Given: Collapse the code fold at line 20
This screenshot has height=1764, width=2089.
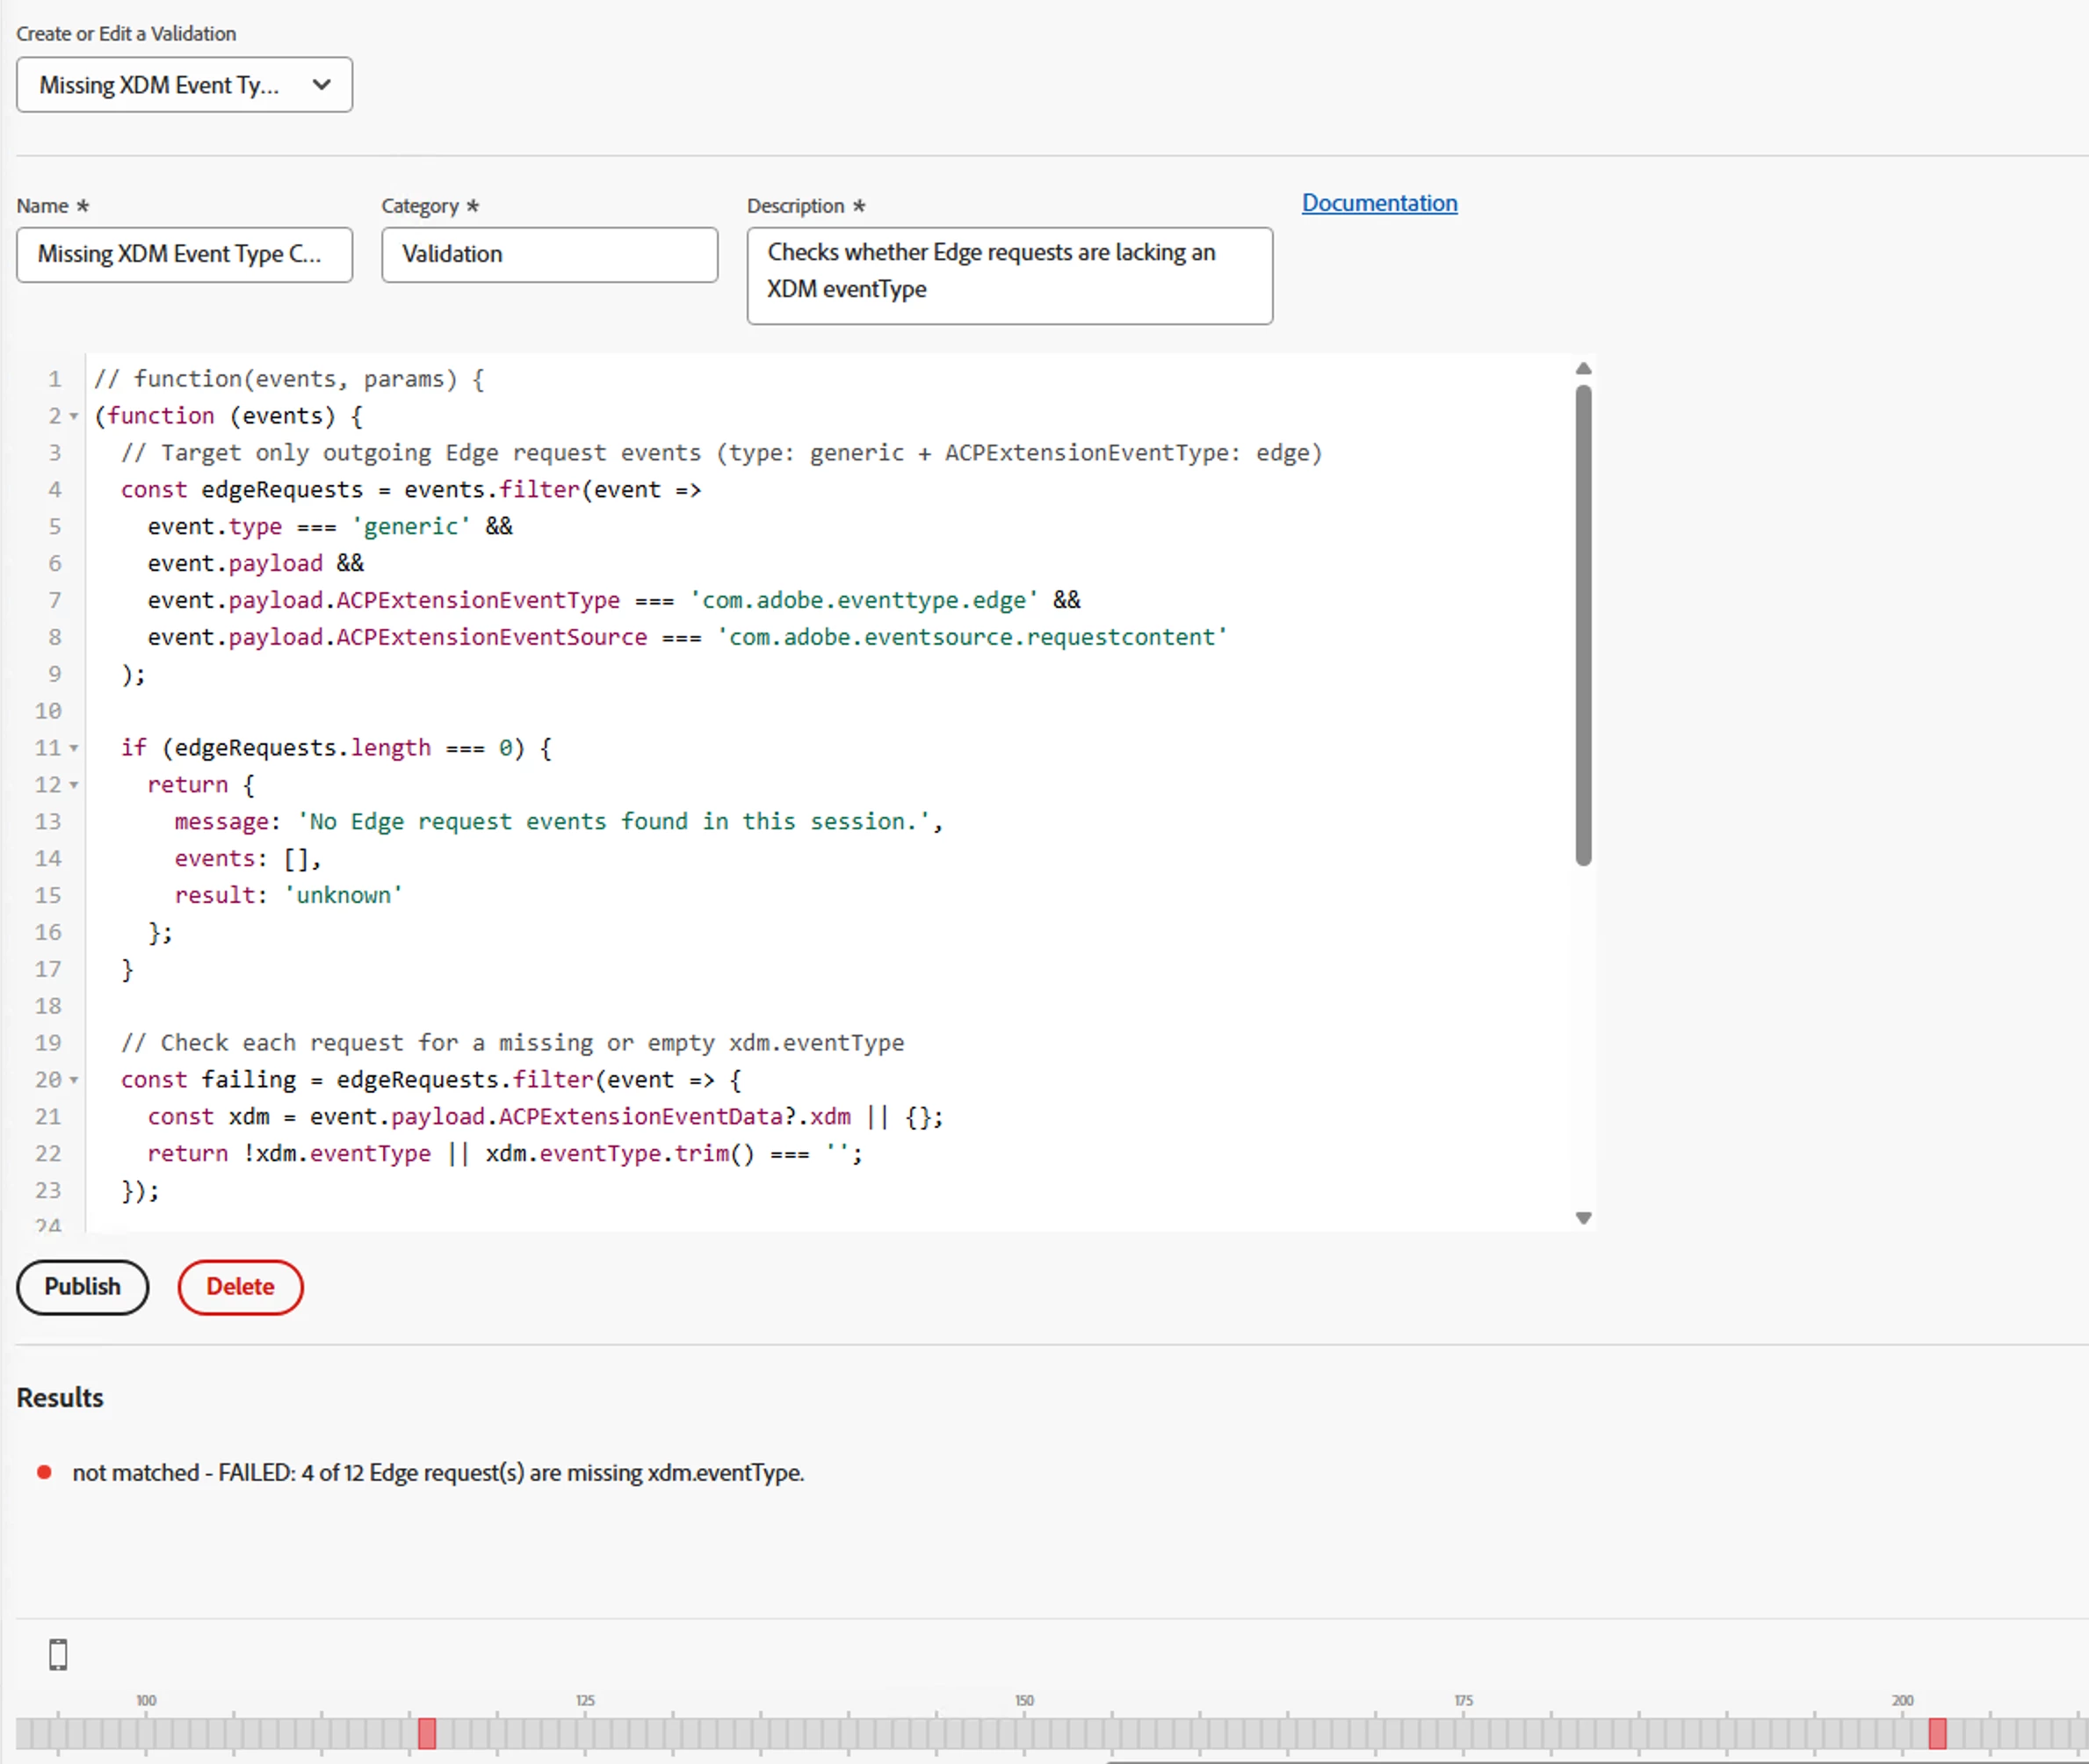Looking at the screenshot, I should (73, 1080).
